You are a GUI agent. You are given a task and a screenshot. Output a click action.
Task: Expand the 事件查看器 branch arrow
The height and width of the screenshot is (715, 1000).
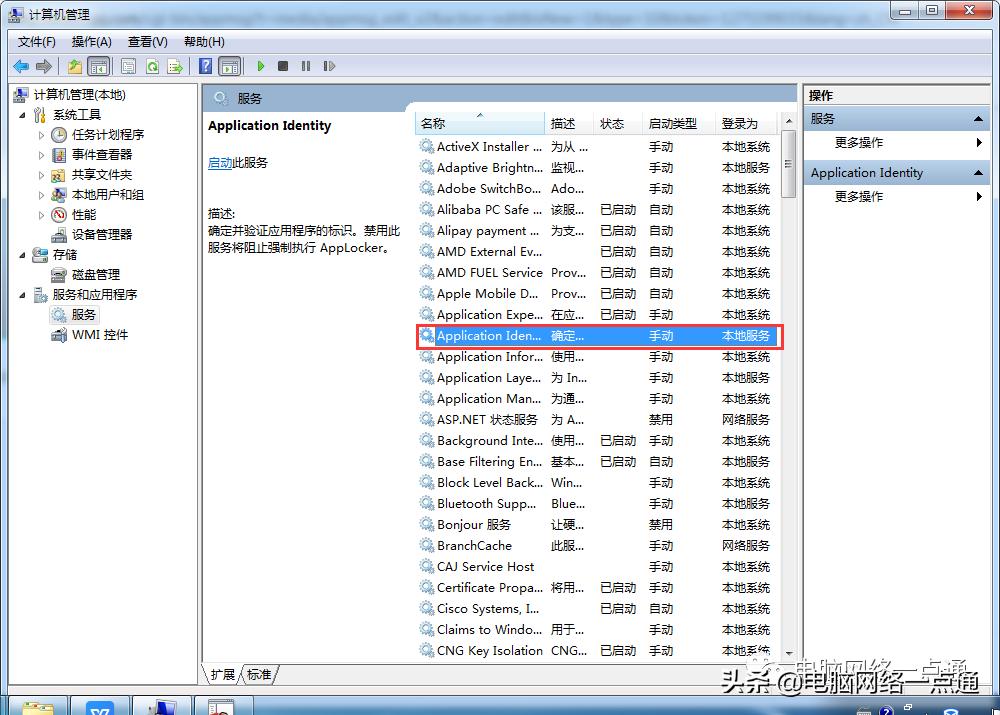(41, 155)
